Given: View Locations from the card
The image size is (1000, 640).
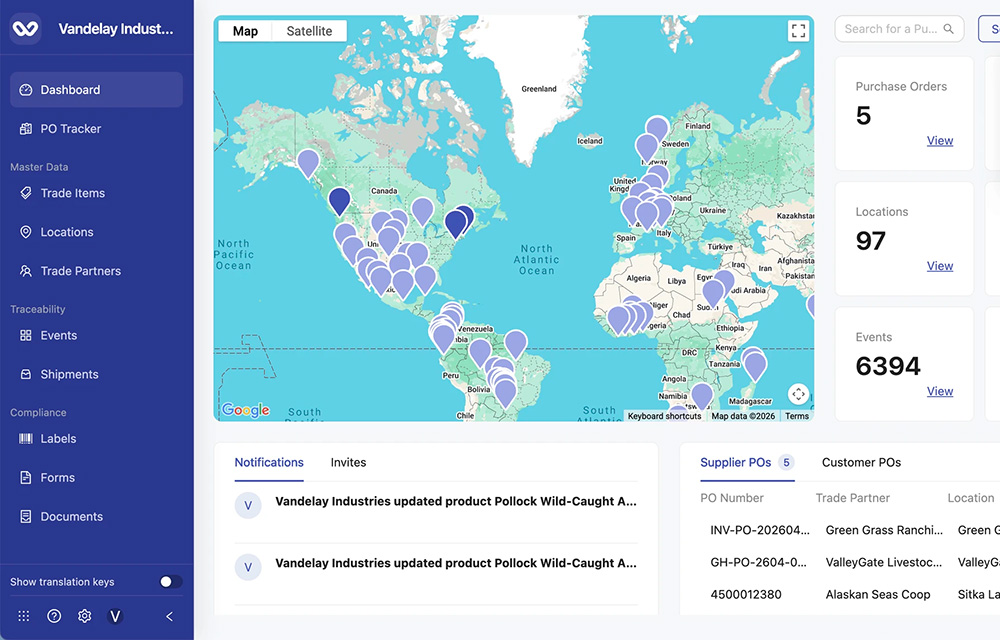Looking at the screenshot, I should pos(940,266).
